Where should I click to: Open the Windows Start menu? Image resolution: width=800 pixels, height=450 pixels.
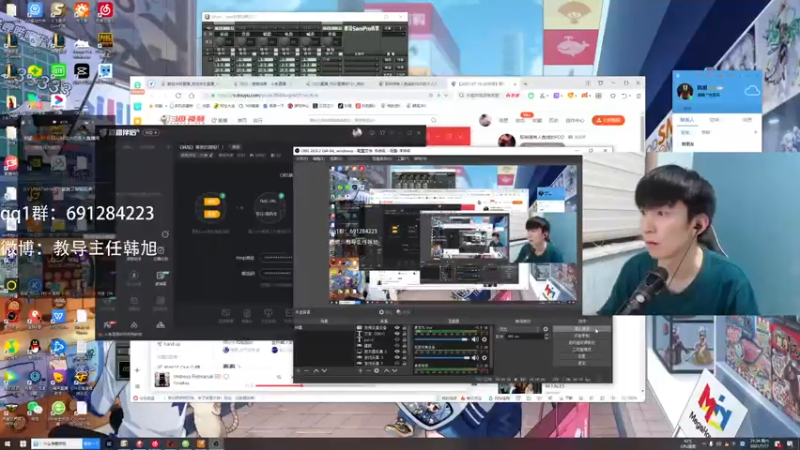tap(9, 444)
